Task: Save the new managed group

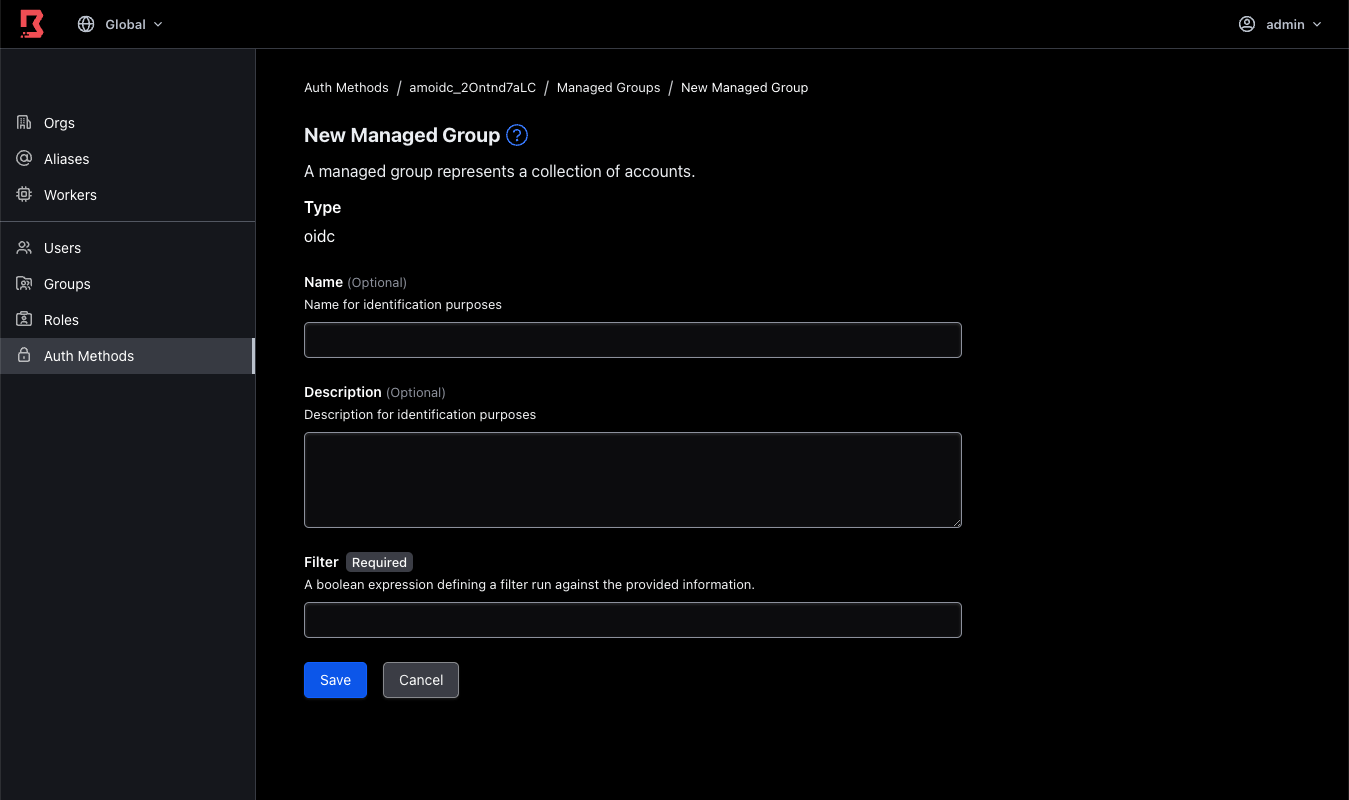Action: [335, 680]
